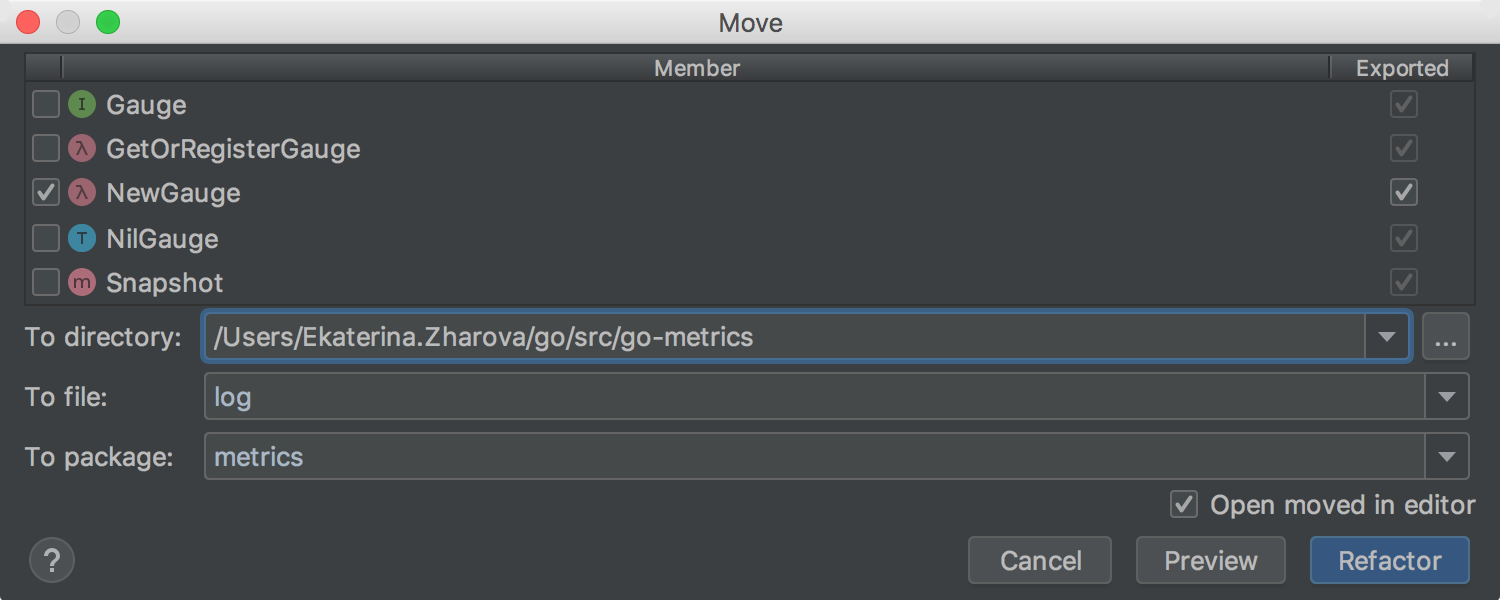This screenshot has width=1500, height=600.
Task: Click the Cancel button
Action: point(1040,560)
